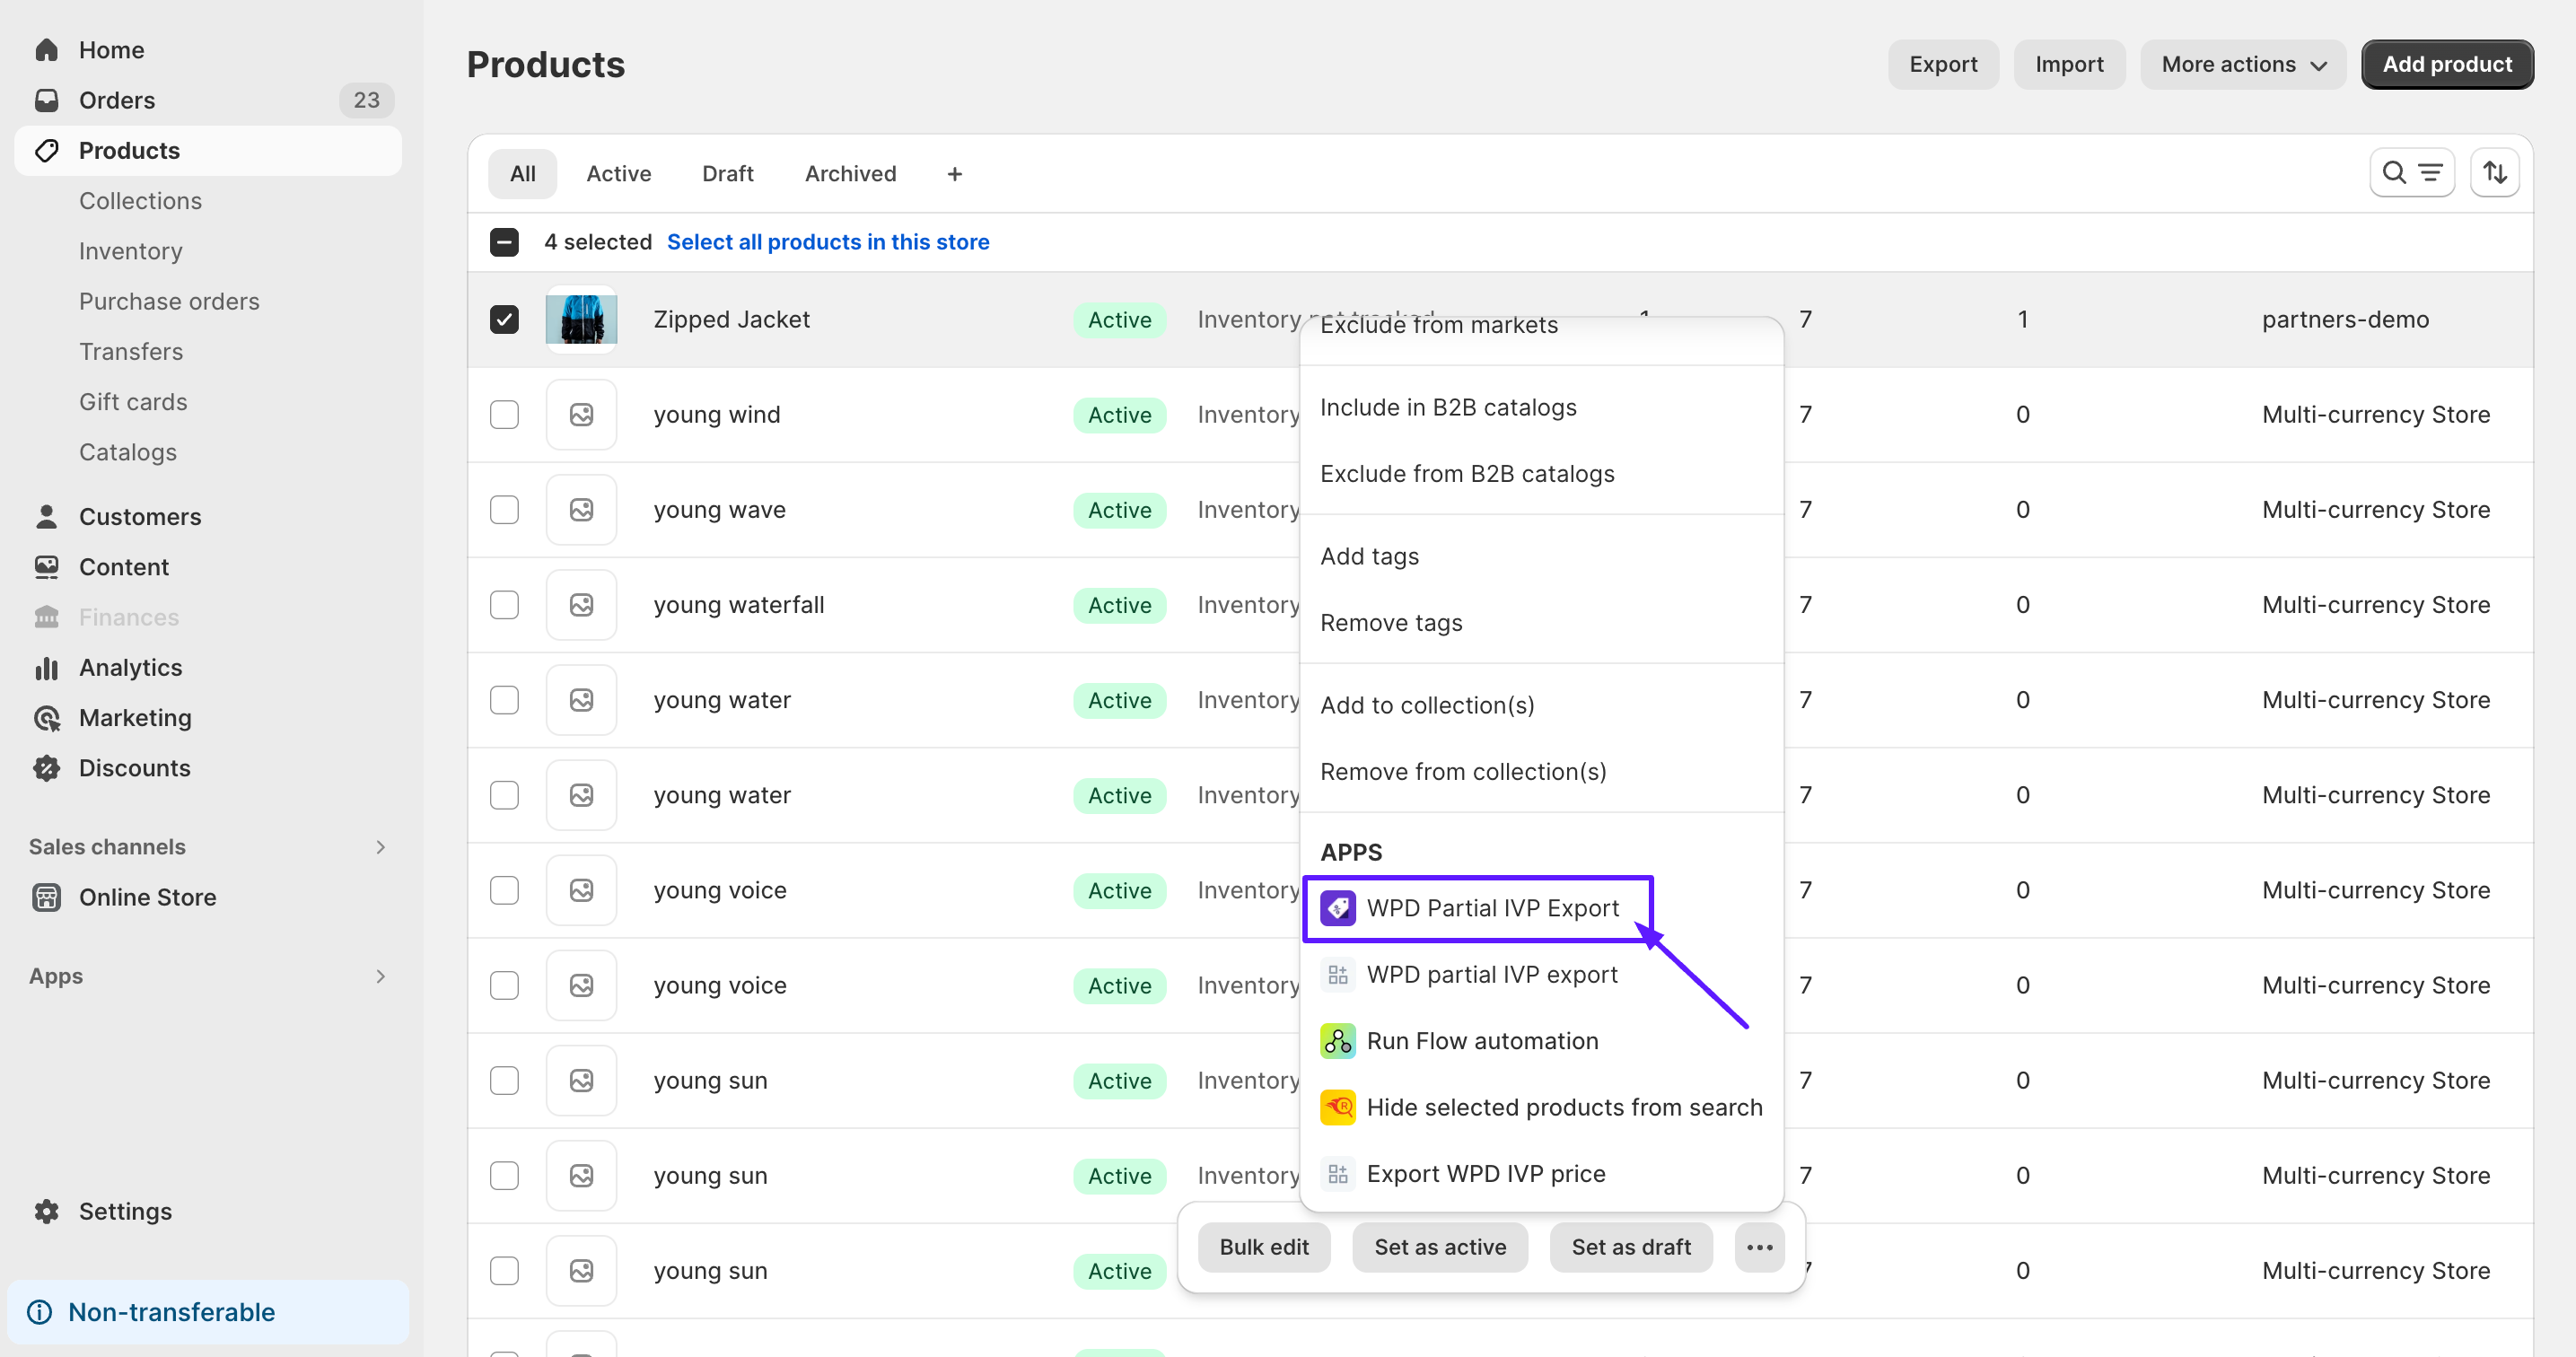Open the Settings gear icon
2576x1357 pixels.
pos(46,1211)
